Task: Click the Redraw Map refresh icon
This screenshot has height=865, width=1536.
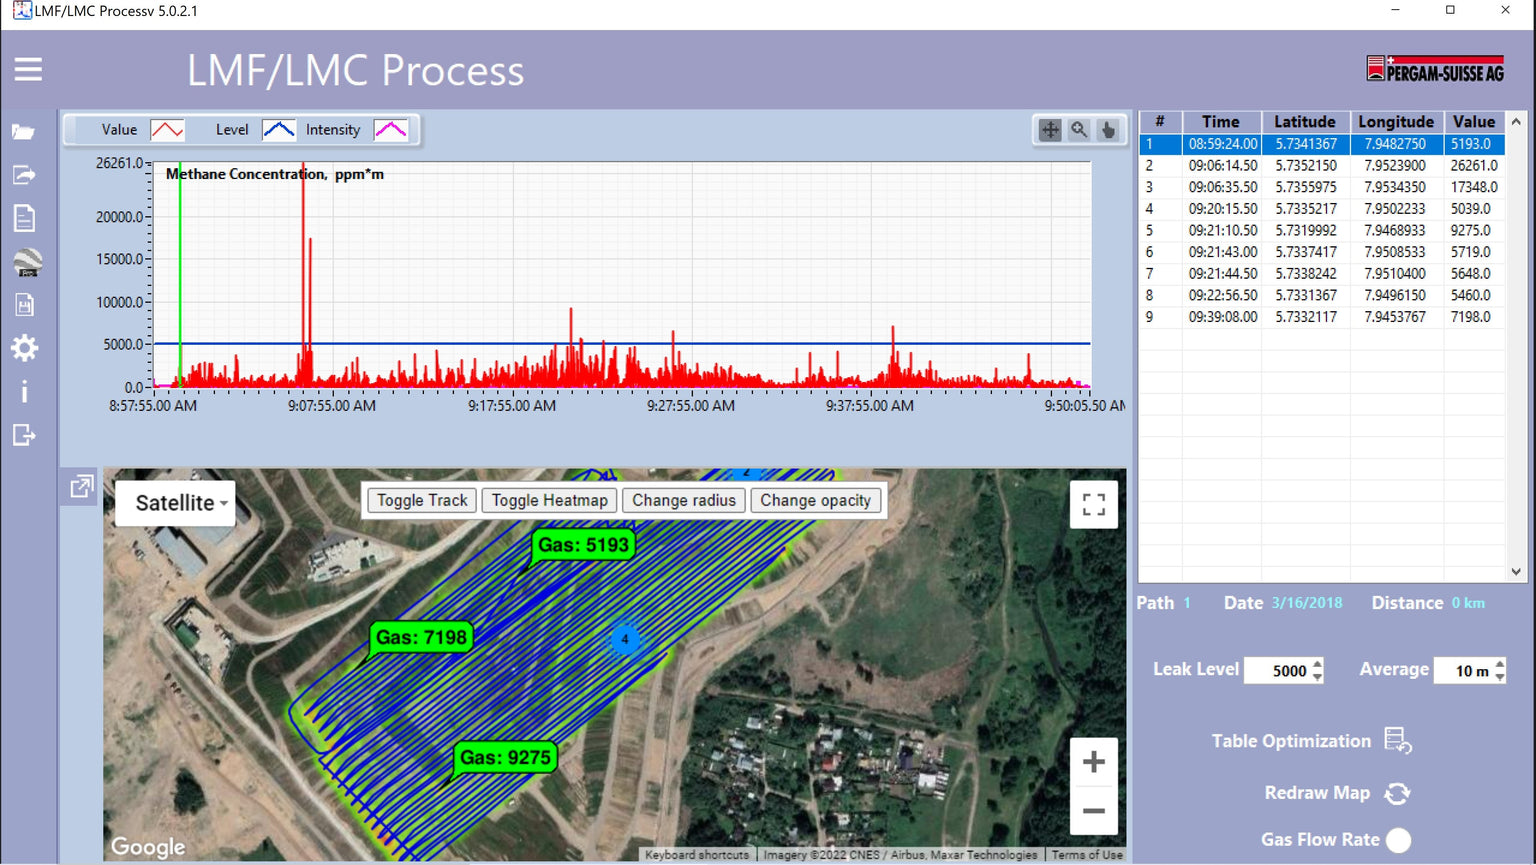Action: tap(1397, 793)
